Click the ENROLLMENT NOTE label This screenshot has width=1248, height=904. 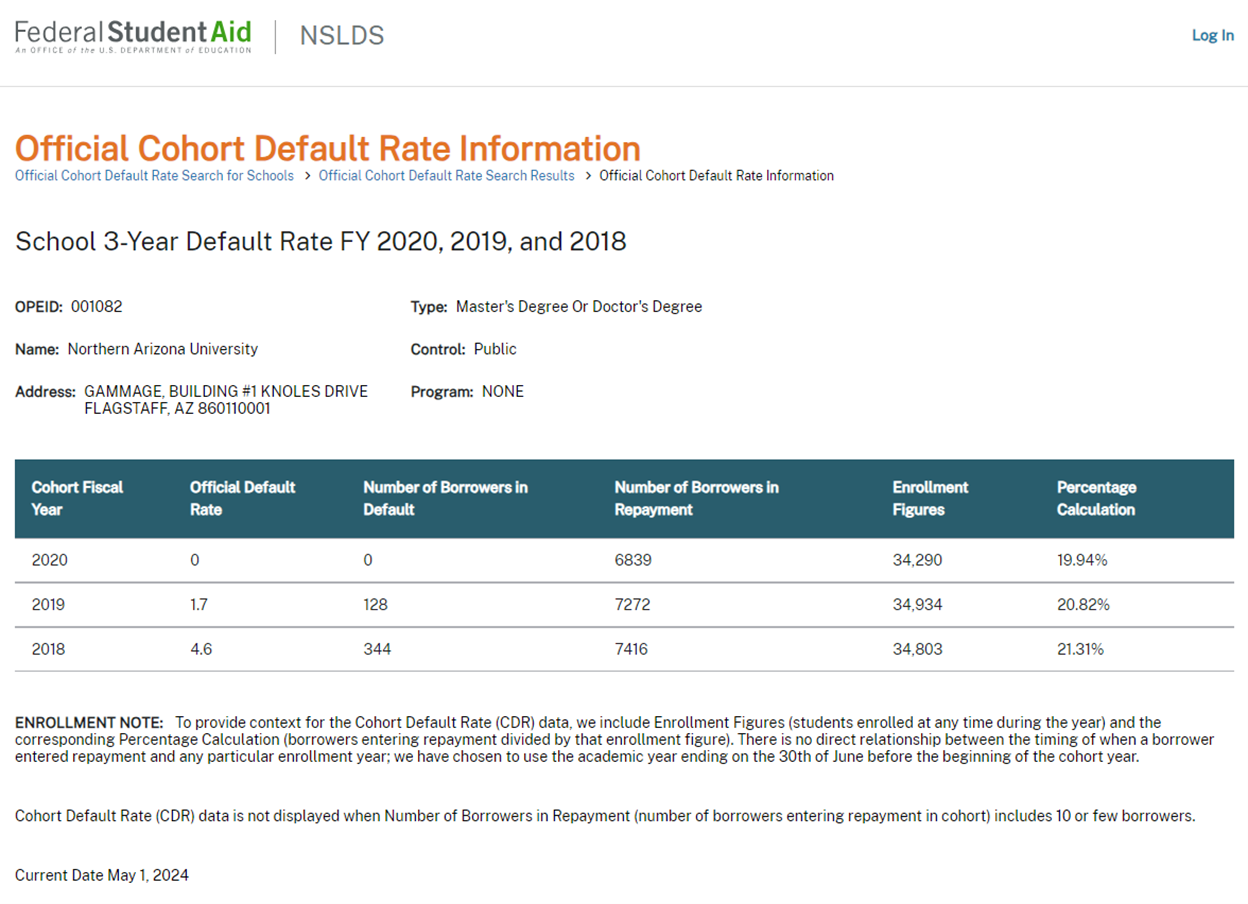tap(89, 722)
